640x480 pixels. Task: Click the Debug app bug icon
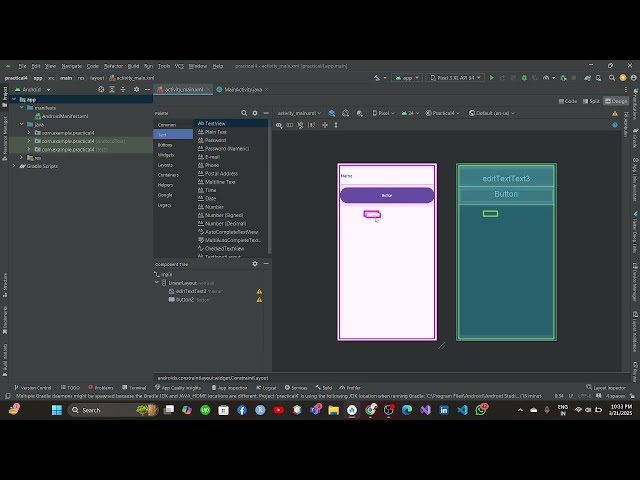point(524,78)
